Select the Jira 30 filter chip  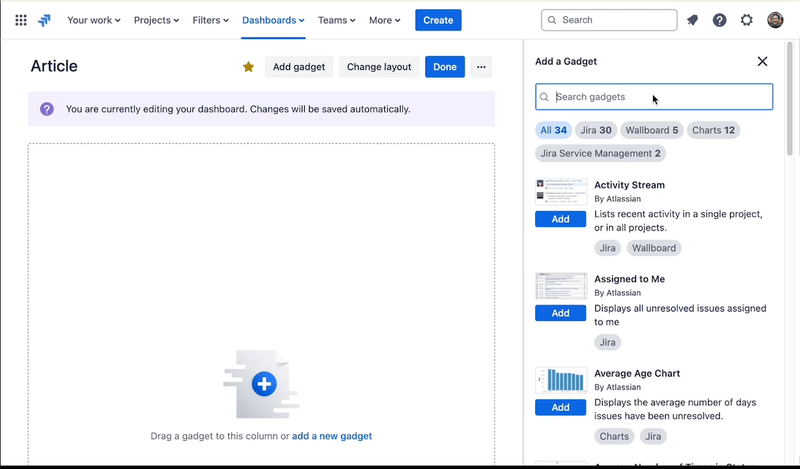pyautogui.click(x=596, y=130)
